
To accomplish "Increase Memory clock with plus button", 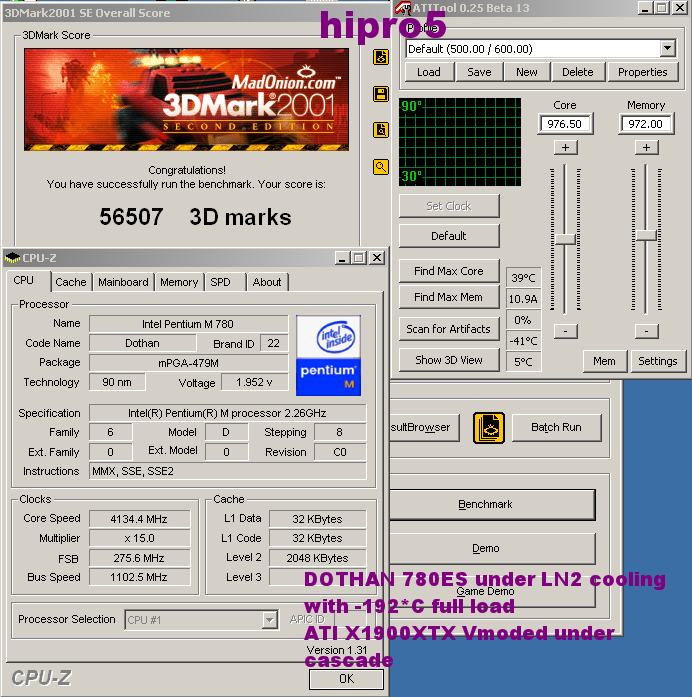I will pos(647,148).
